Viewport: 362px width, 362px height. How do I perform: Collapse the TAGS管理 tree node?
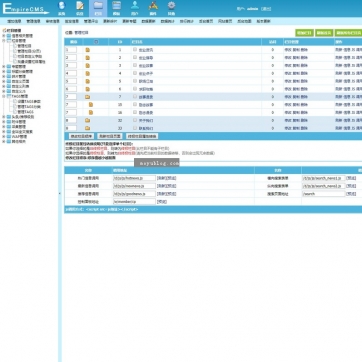[x=4, y=96]
